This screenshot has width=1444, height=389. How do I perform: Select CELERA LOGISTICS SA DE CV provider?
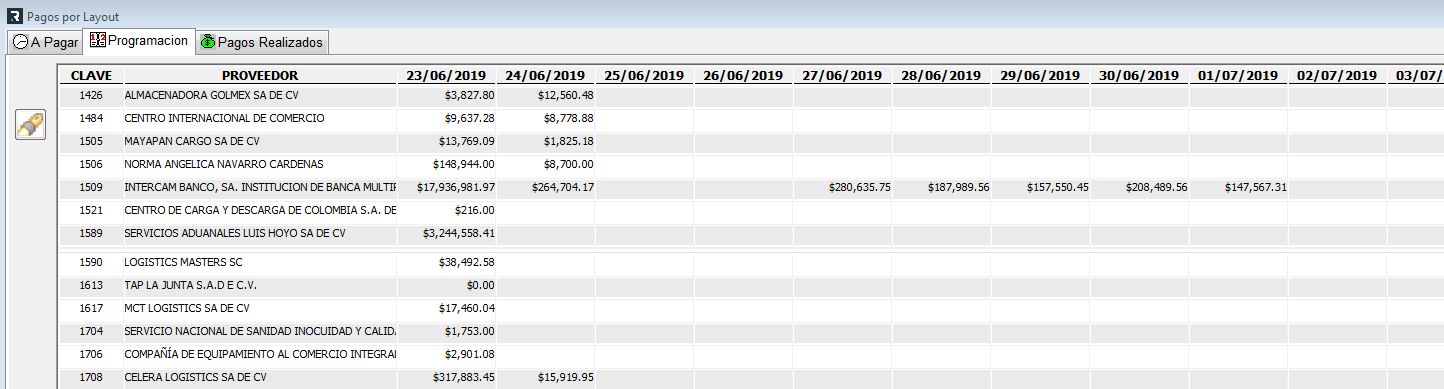[x=259, y=377]
